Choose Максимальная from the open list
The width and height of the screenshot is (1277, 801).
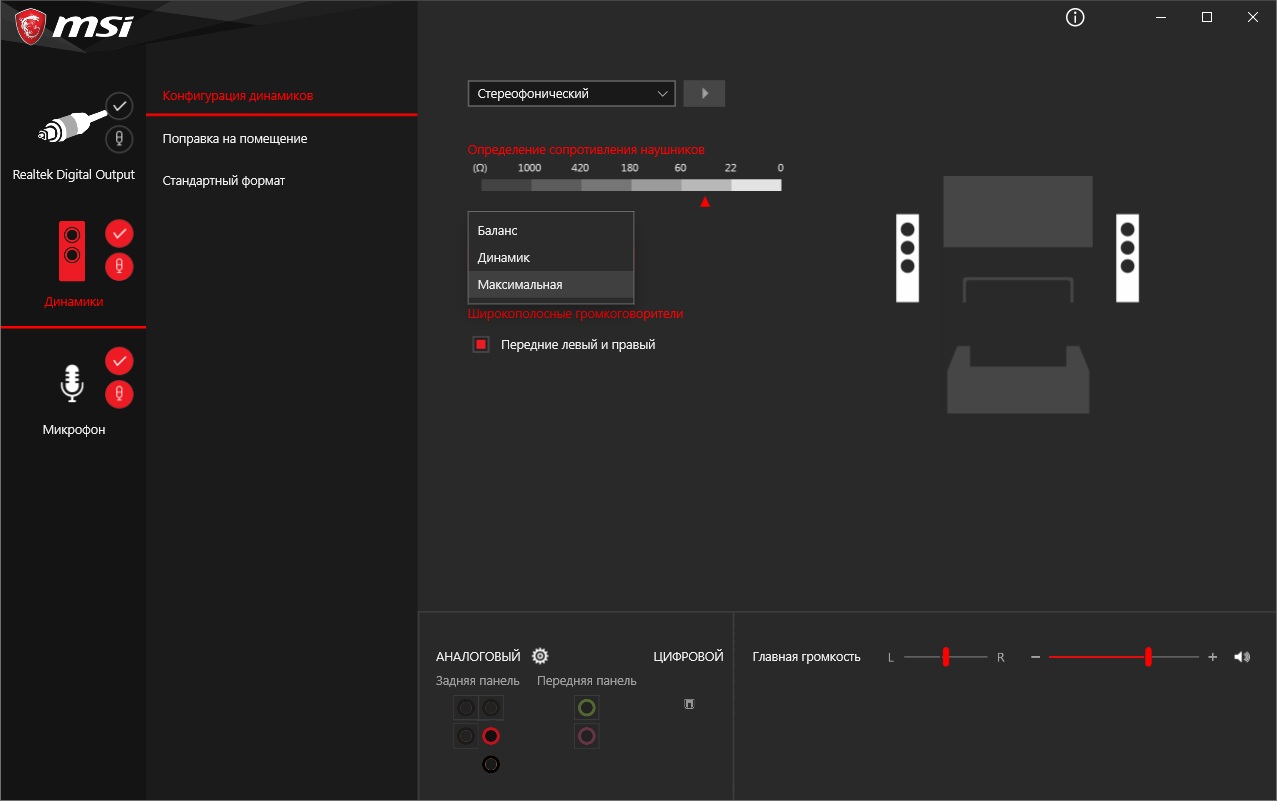coord(551,284)
